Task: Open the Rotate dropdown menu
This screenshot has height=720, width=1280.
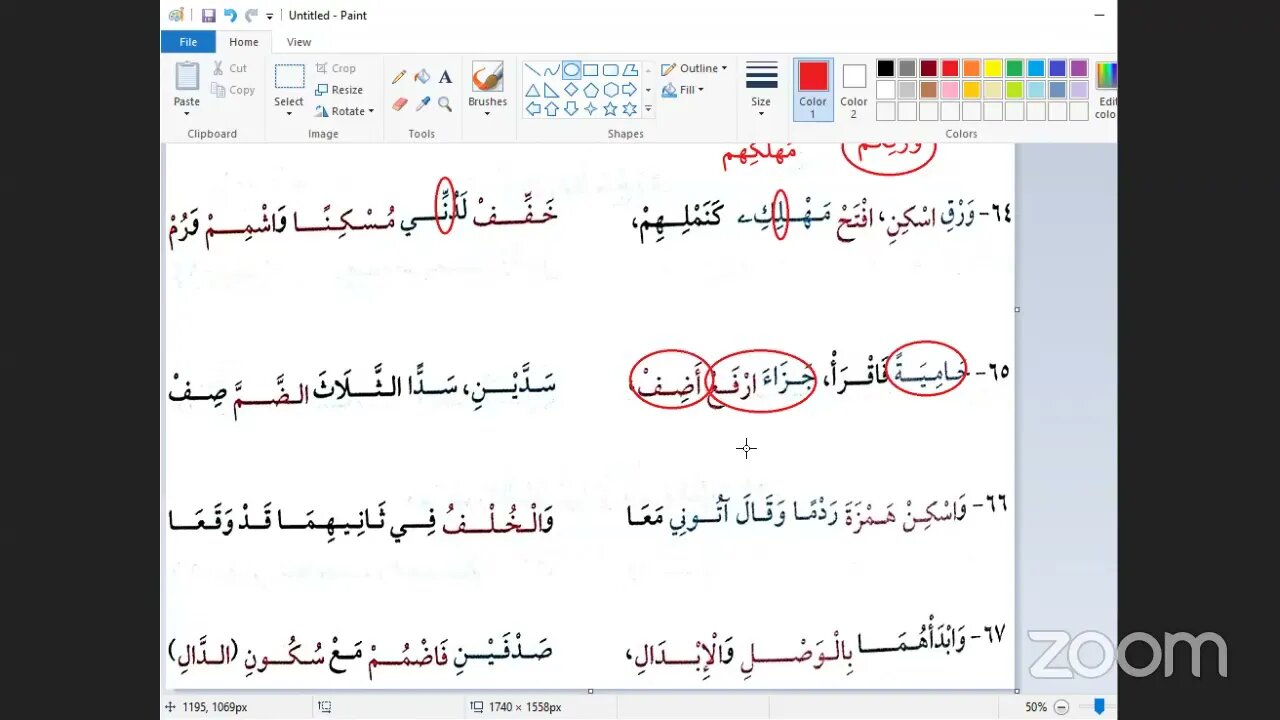Action: pos(344,111)
